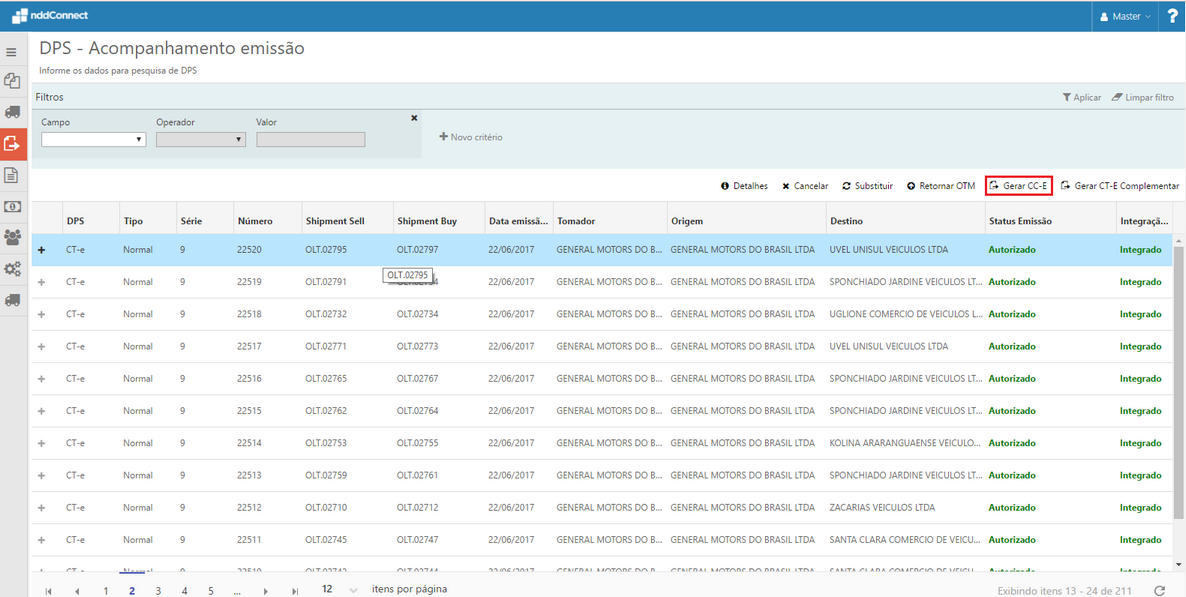Click Novo critério to add a filter
Image resolution: width=1186 pixels, height=597 pixels.
click(x=471, y=137)
